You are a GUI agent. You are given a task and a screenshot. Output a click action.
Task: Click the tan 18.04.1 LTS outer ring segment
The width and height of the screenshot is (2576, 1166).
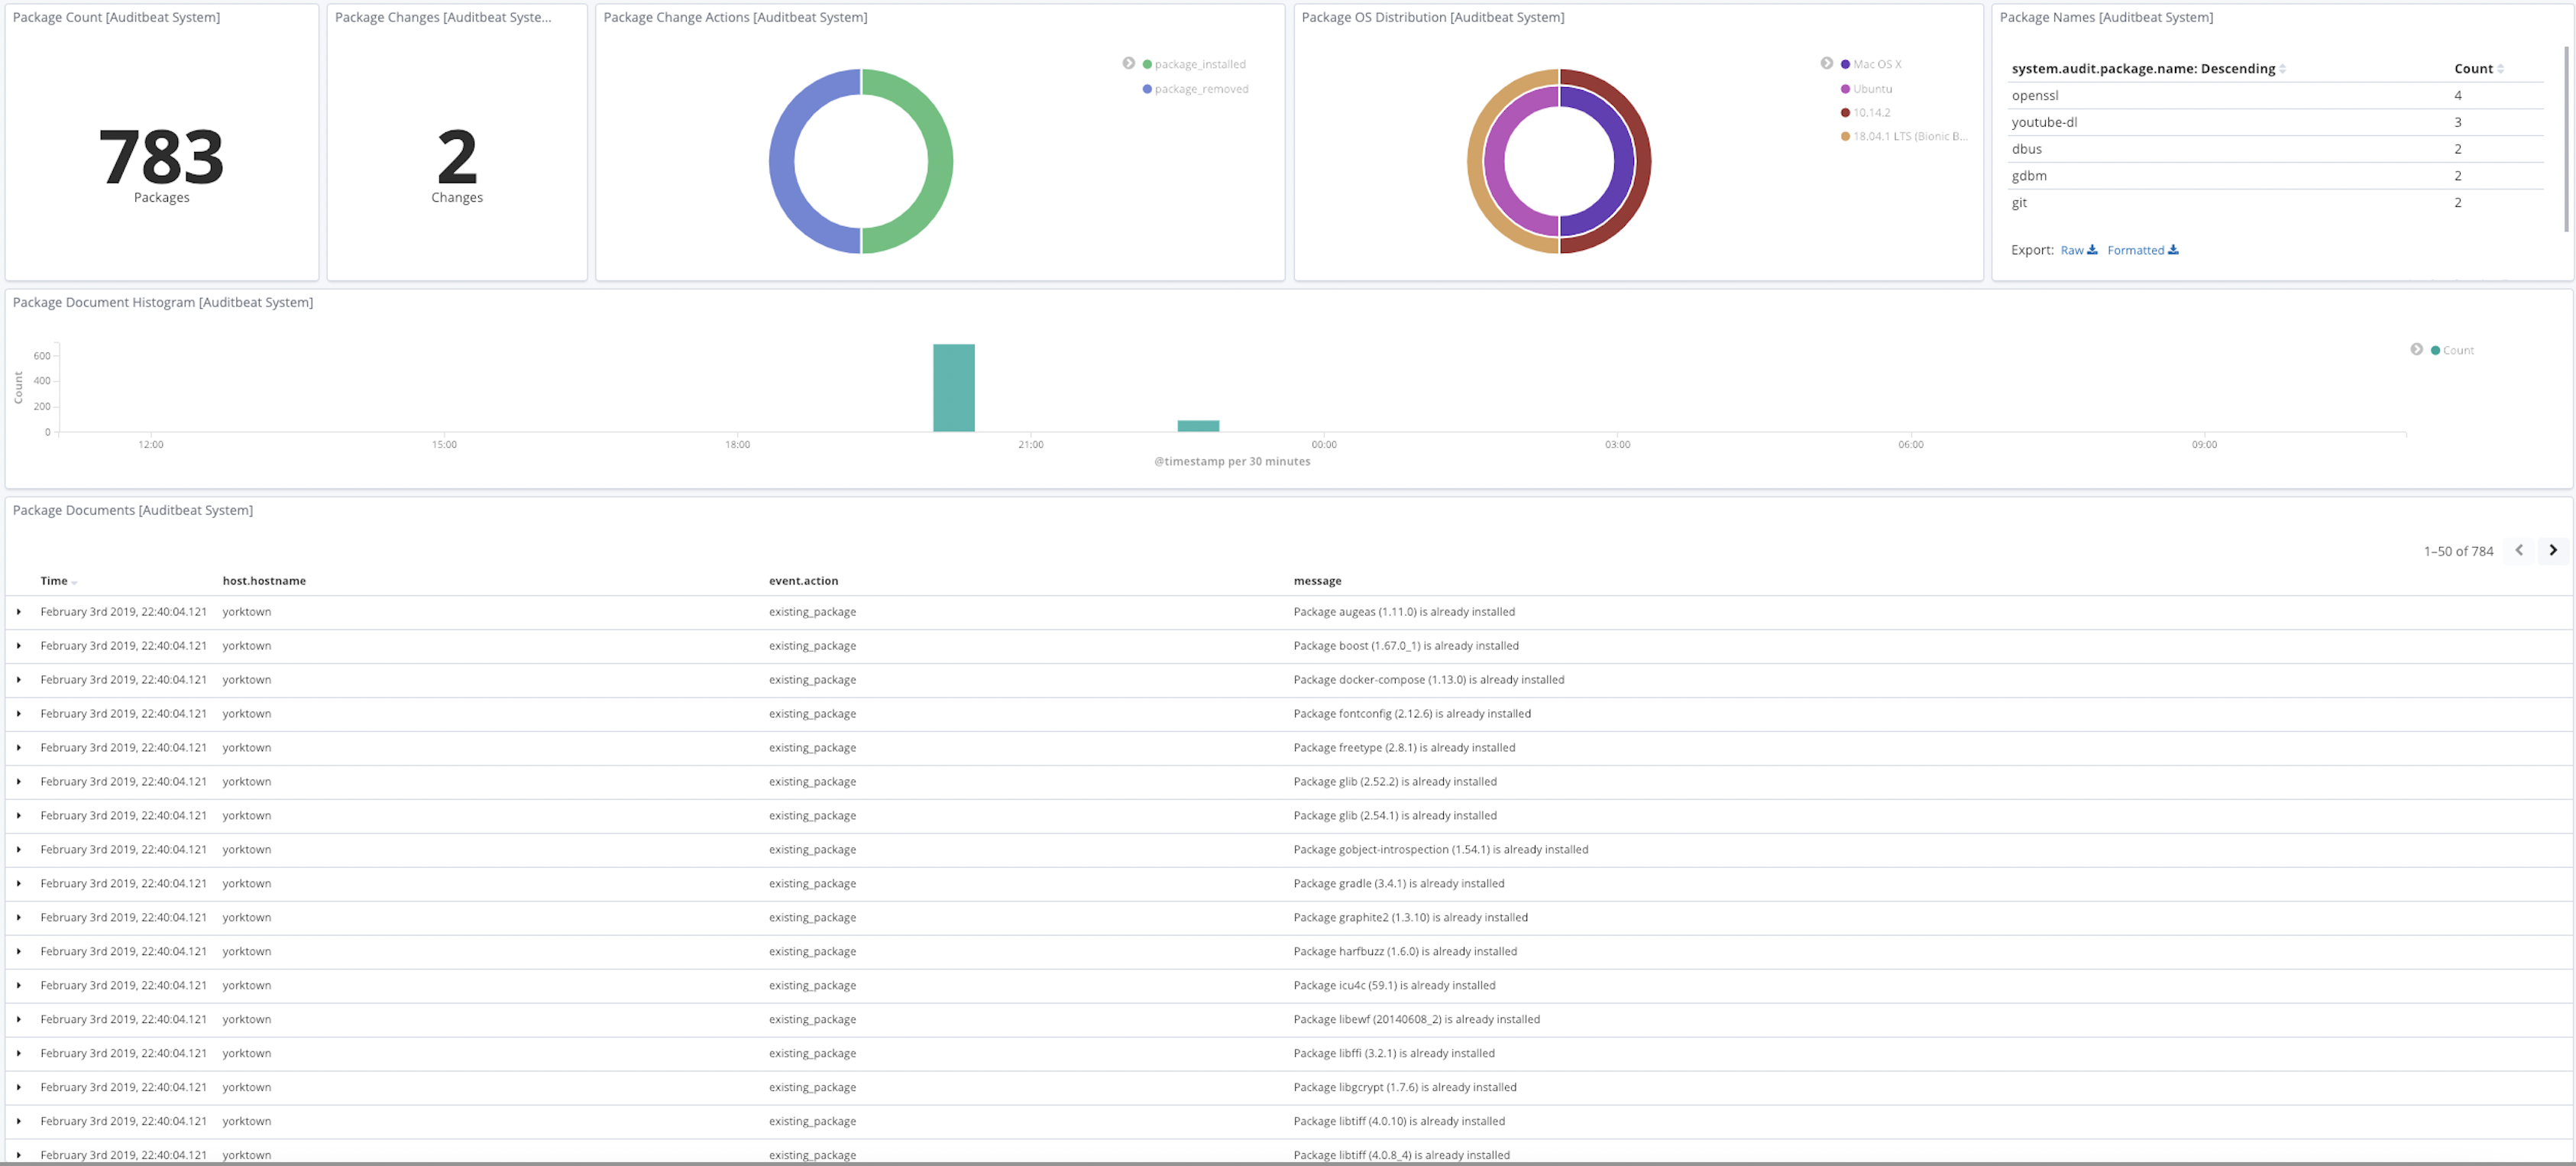click(x=1476, y=161)
